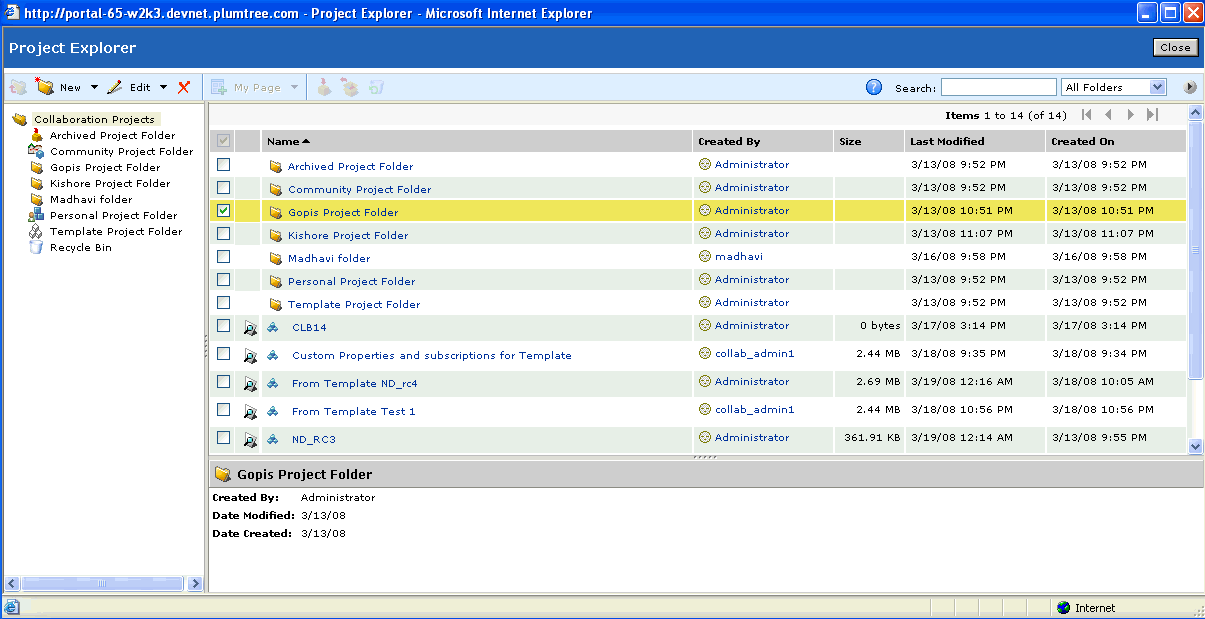Click the Template Project Folder tree icon
This screenshot has height=619, width=1205.
coord(37,231)
